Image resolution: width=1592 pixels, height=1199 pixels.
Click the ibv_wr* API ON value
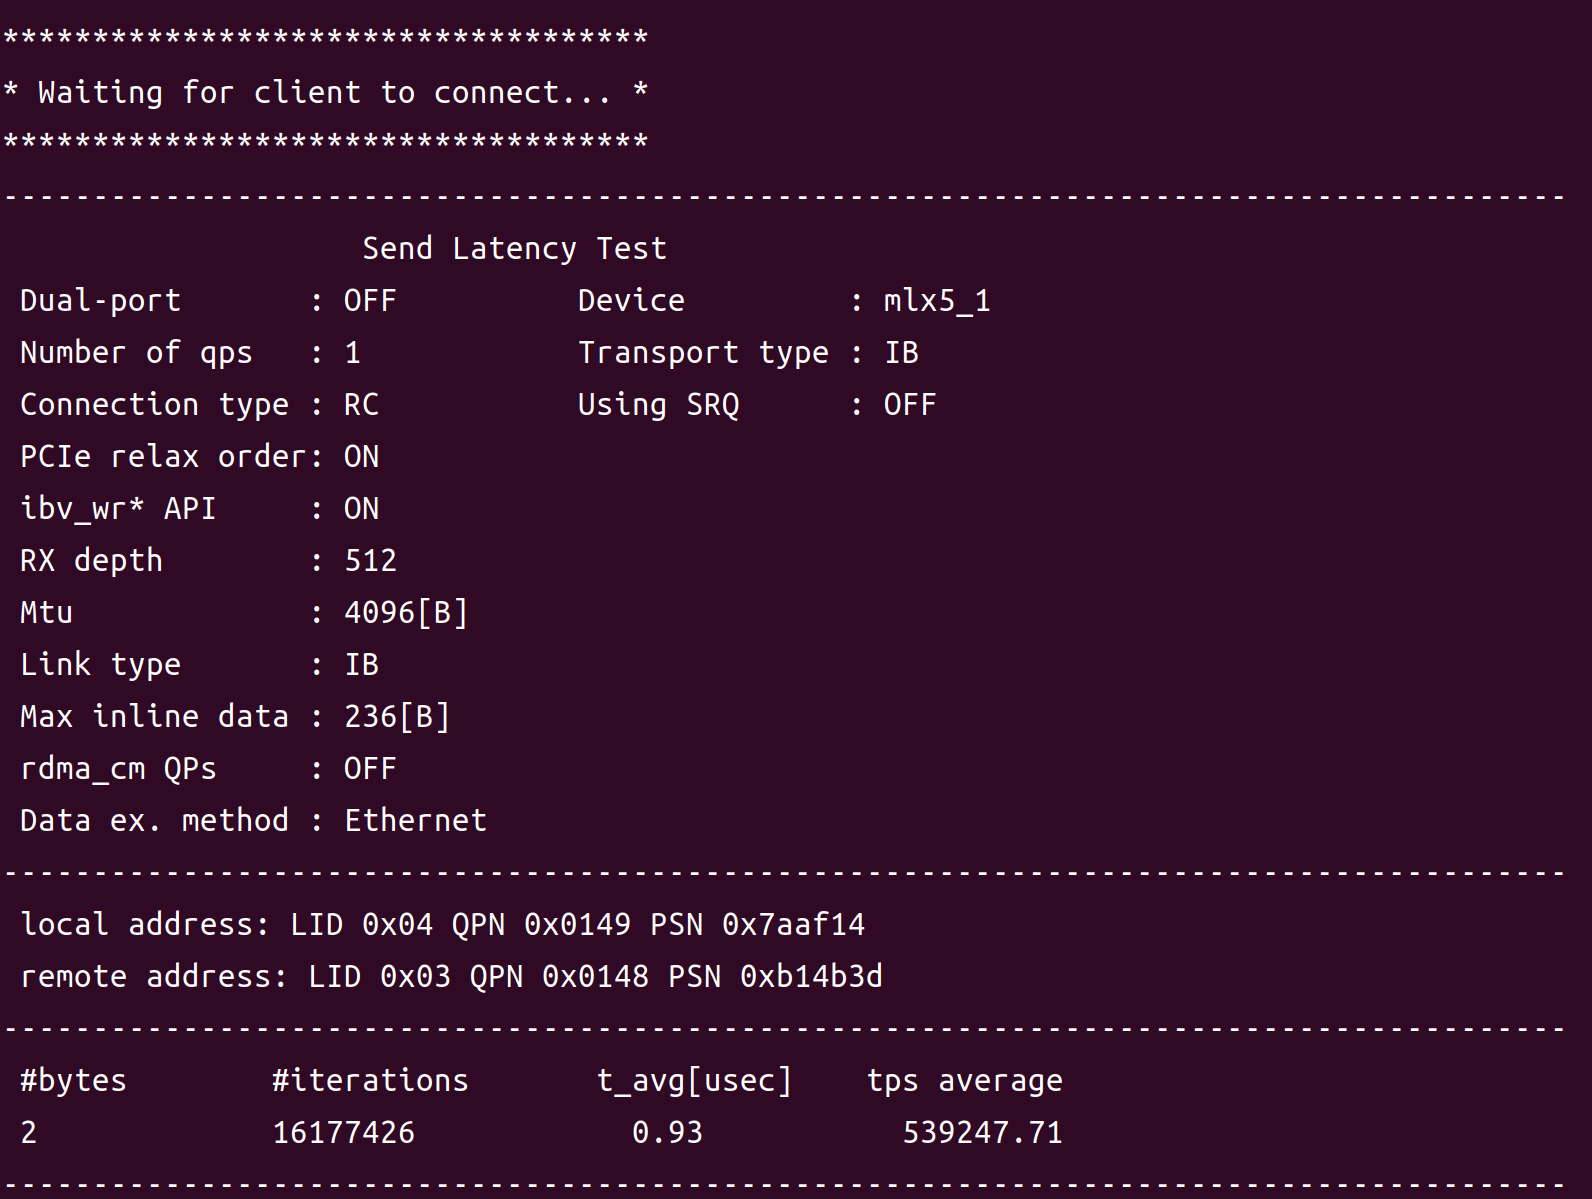[x=361, y=509]
